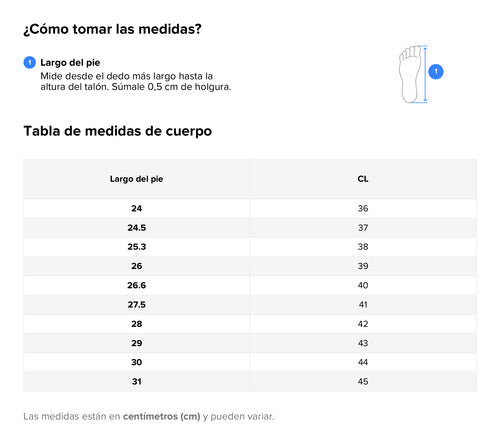Viewport: 500px width, 445px height.
Task: Click the foot outline illustration
Action: [410, 74]
